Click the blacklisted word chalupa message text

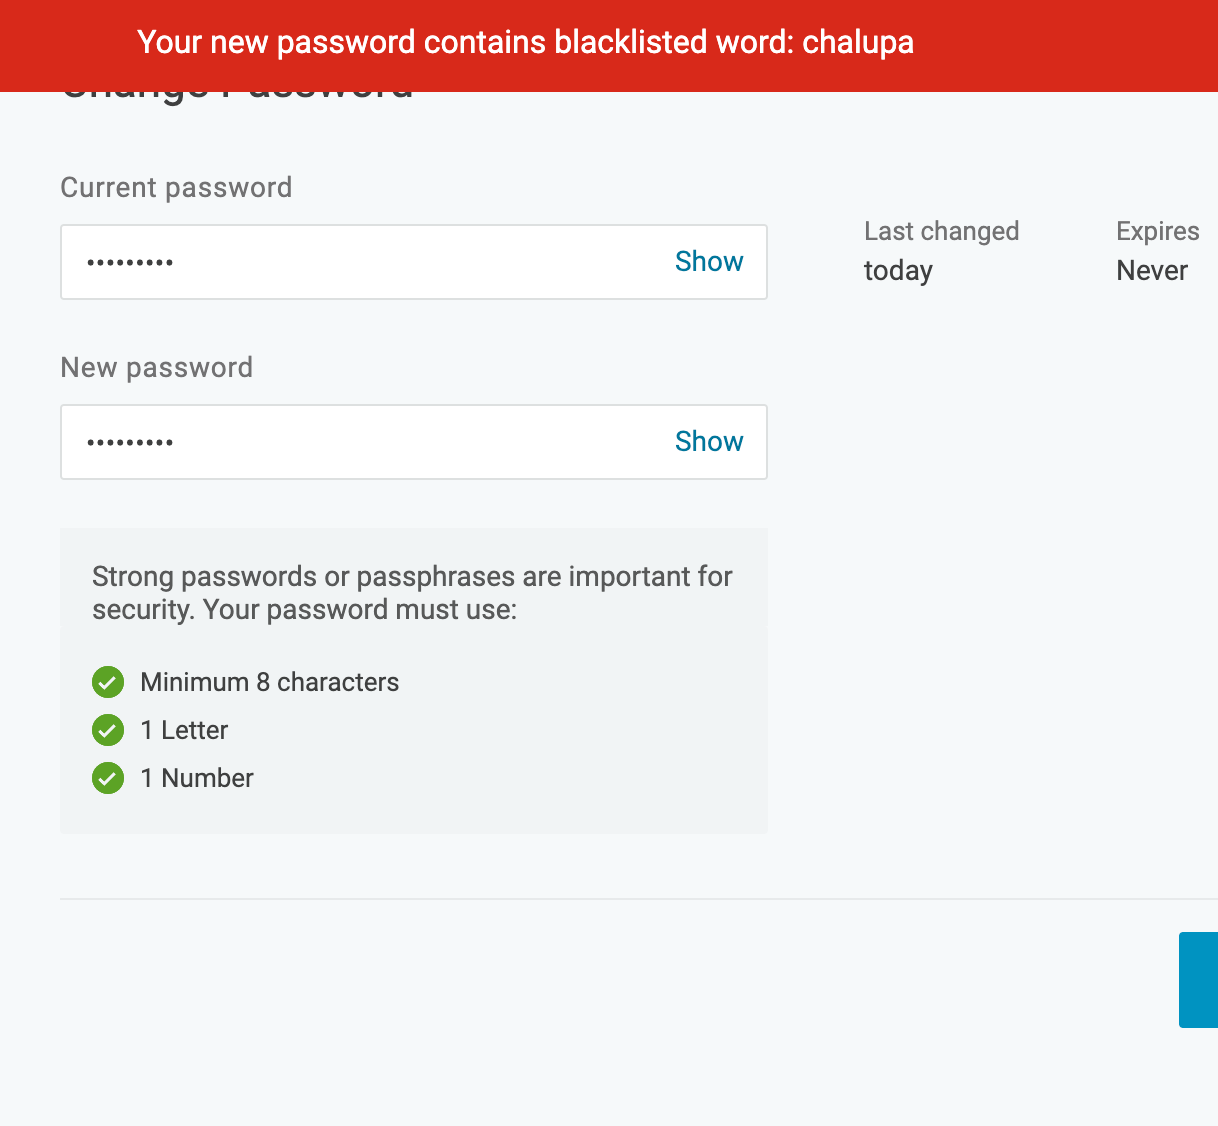(525, 42)
